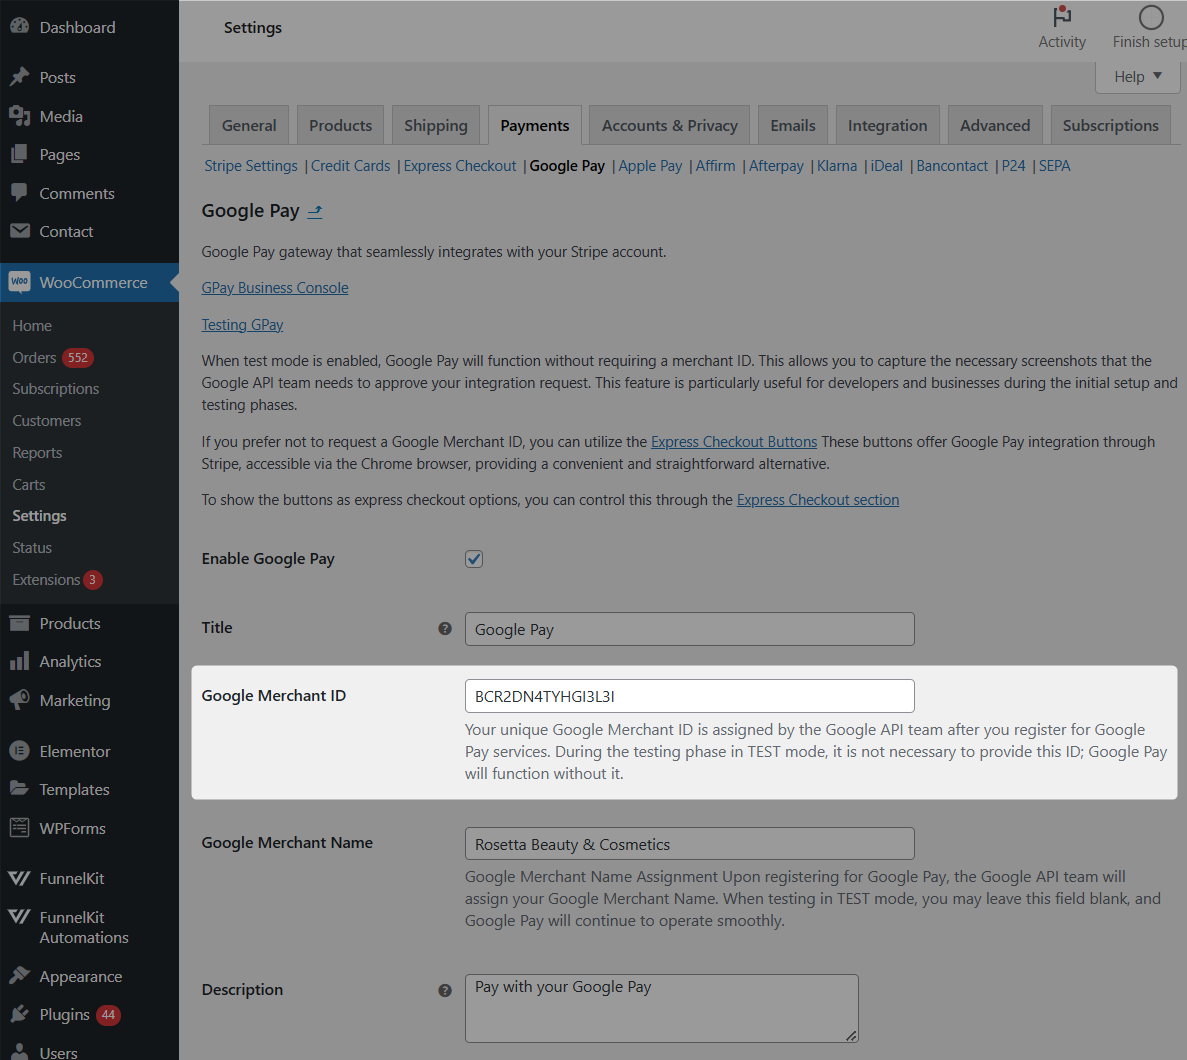Click into the Google Merchant ID field
The height and width of the screenshot is (1060, 1187).
689,696
